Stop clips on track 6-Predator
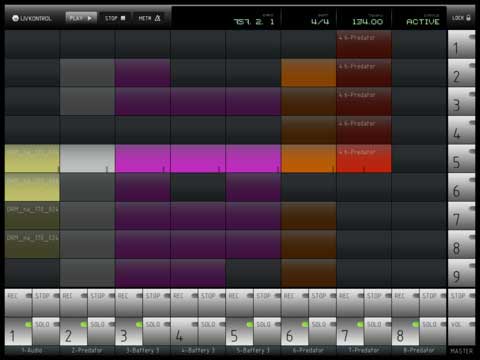Image resolution: width=480 pixels, height=360 pixels. (x=323, y=303)
